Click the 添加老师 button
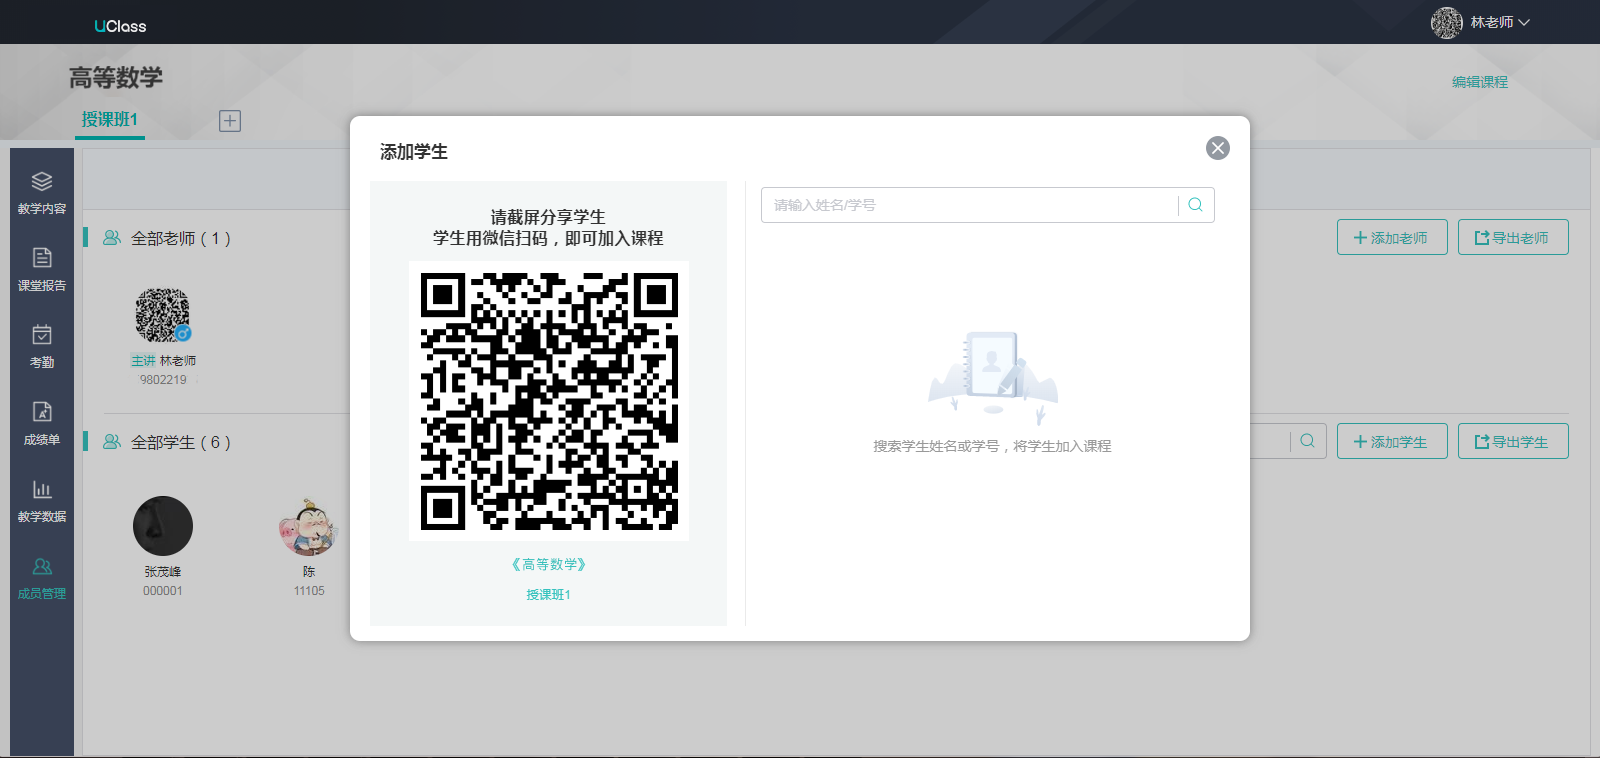 pos(1392,237)
